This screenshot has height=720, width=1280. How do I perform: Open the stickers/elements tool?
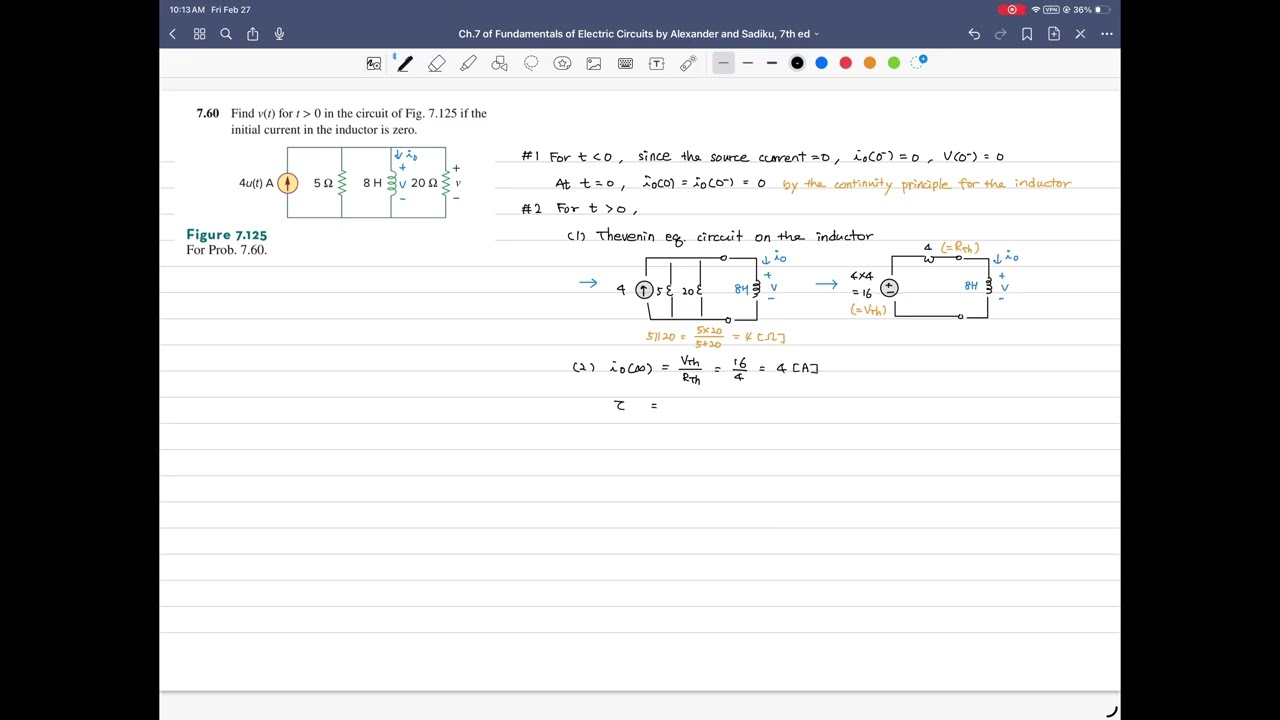click(x=563, y=63)
